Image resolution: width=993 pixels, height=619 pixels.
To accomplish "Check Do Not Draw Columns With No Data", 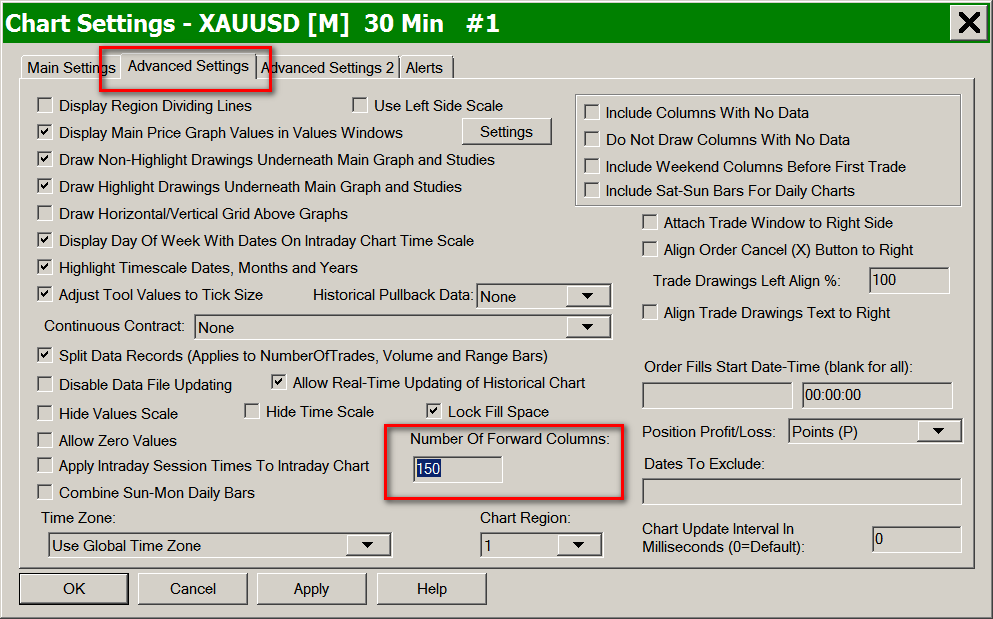I will [592, 139].
